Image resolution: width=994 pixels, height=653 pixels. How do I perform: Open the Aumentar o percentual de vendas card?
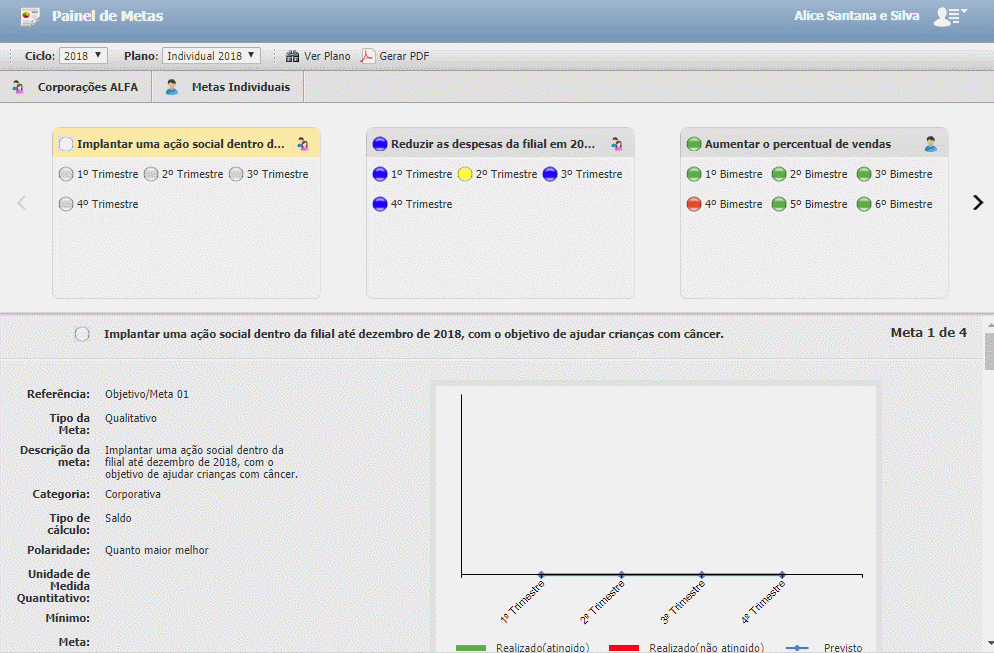797,144
